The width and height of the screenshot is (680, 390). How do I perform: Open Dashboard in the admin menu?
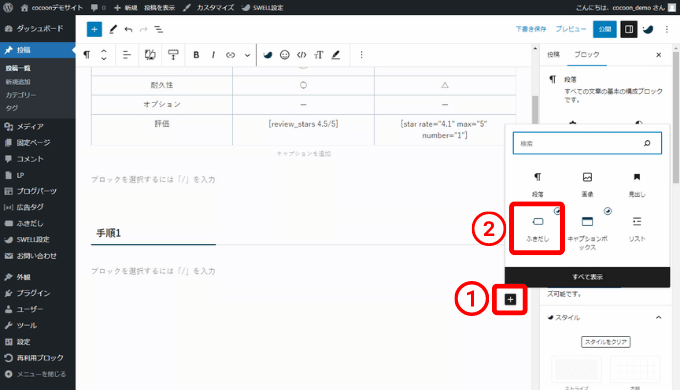pyautogui.click(x=38, y=29)
